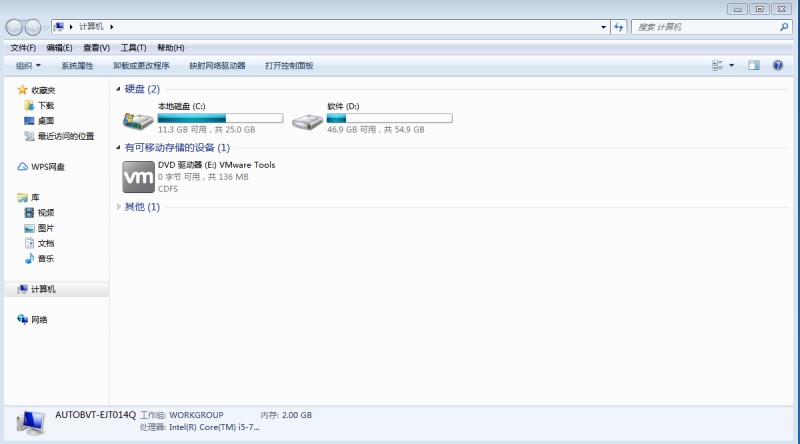
Task: Click the magnifier search icon
Action: point(784,27)
